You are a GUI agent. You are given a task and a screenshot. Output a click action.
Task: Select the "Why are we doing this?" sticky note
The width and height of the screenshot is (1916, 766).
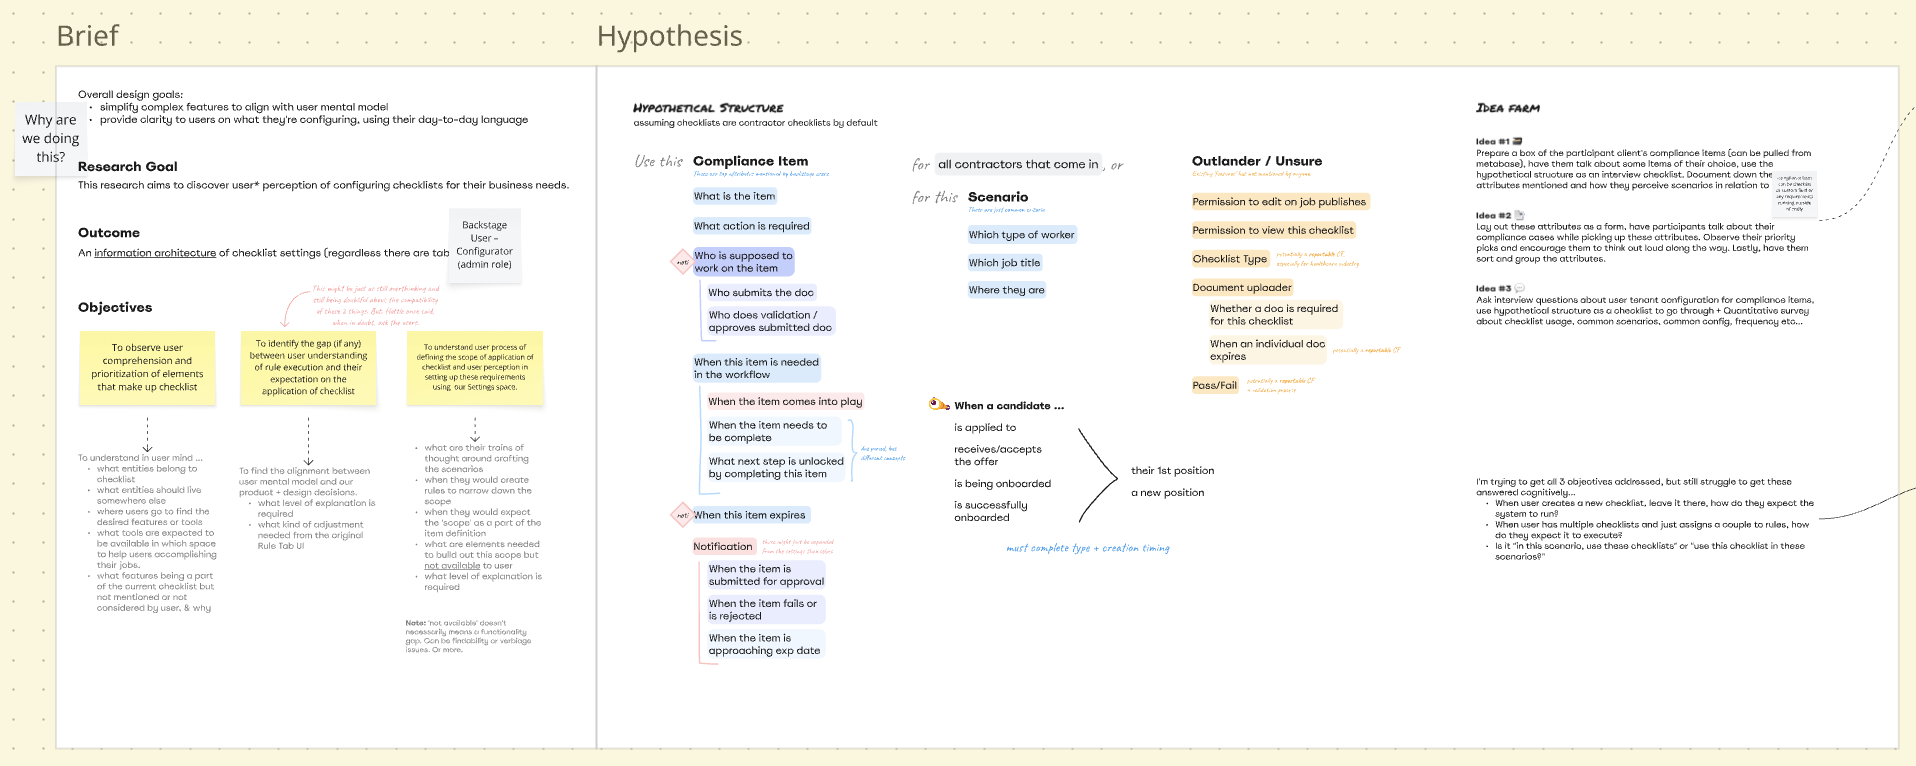coord(51,138)
